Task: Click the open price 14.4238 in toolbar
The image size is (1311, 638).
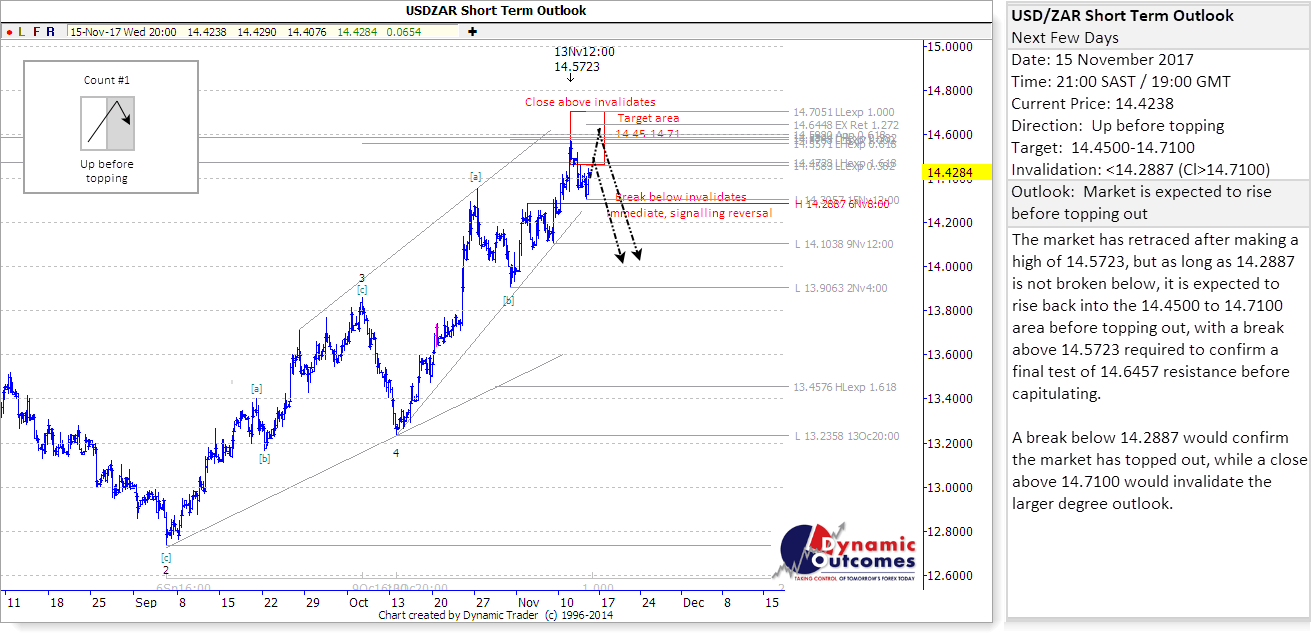Action: click(x=207, y=32)
